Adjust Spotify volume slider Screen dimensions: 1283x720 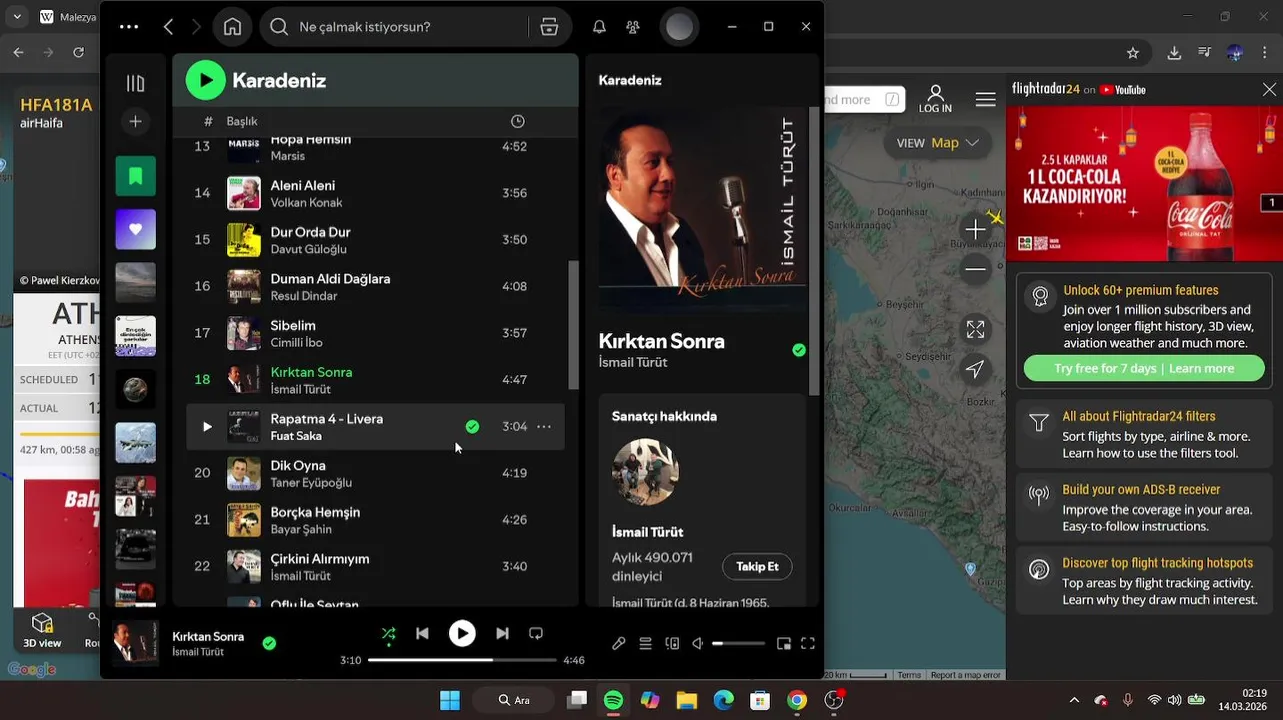click(738, 644)
